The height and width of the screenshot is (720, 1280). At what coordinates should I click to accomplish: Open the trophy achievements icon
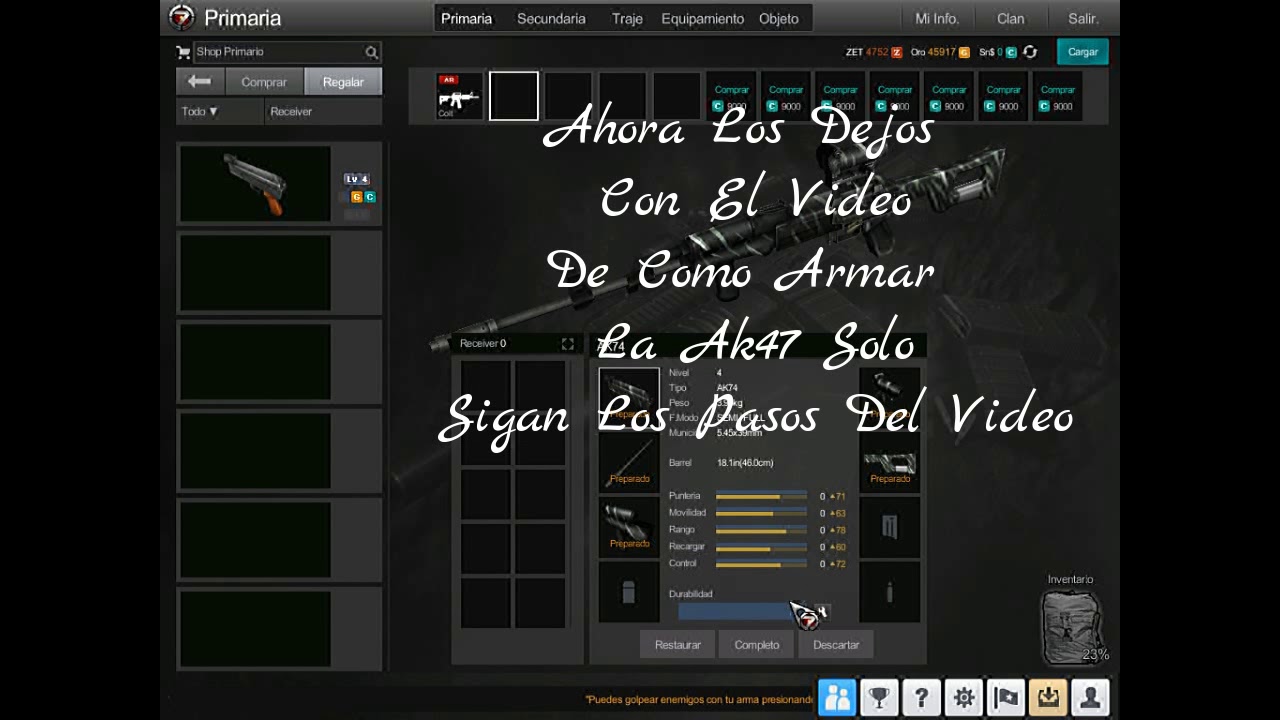pyautogui.click(x=879, y=698)
